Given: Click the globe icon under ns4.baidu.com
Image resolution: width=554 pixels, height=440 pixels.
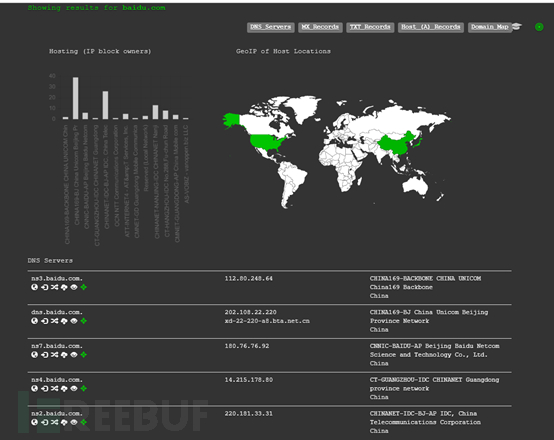Looking at the screenshot, I should click(34, 388).
